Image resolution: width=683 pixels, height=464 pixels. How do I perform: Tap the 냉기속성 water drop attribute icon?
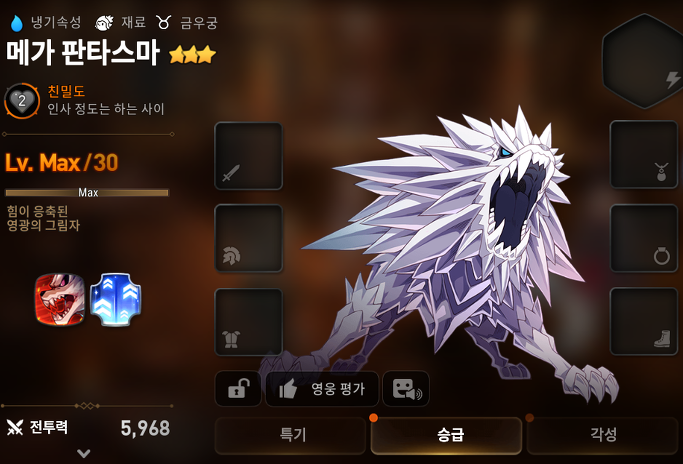17,23
